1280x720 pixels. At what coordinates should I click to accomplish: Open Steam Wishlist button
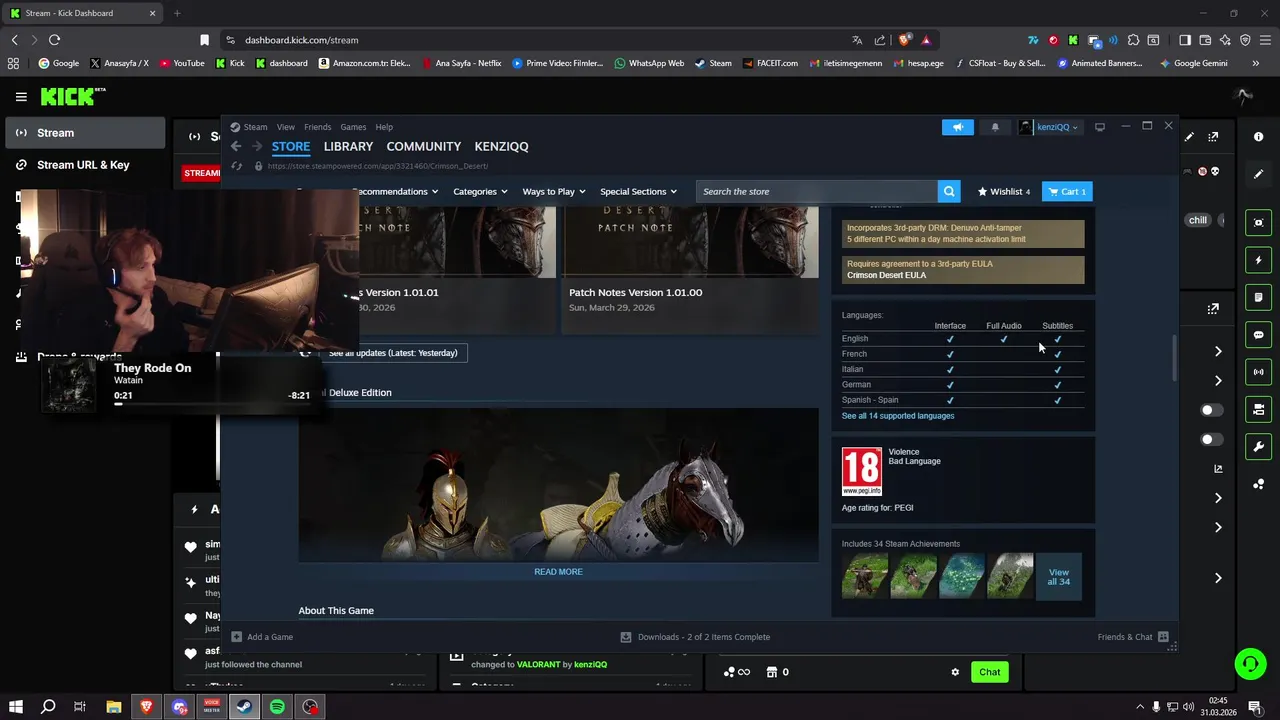point(1003,191)
